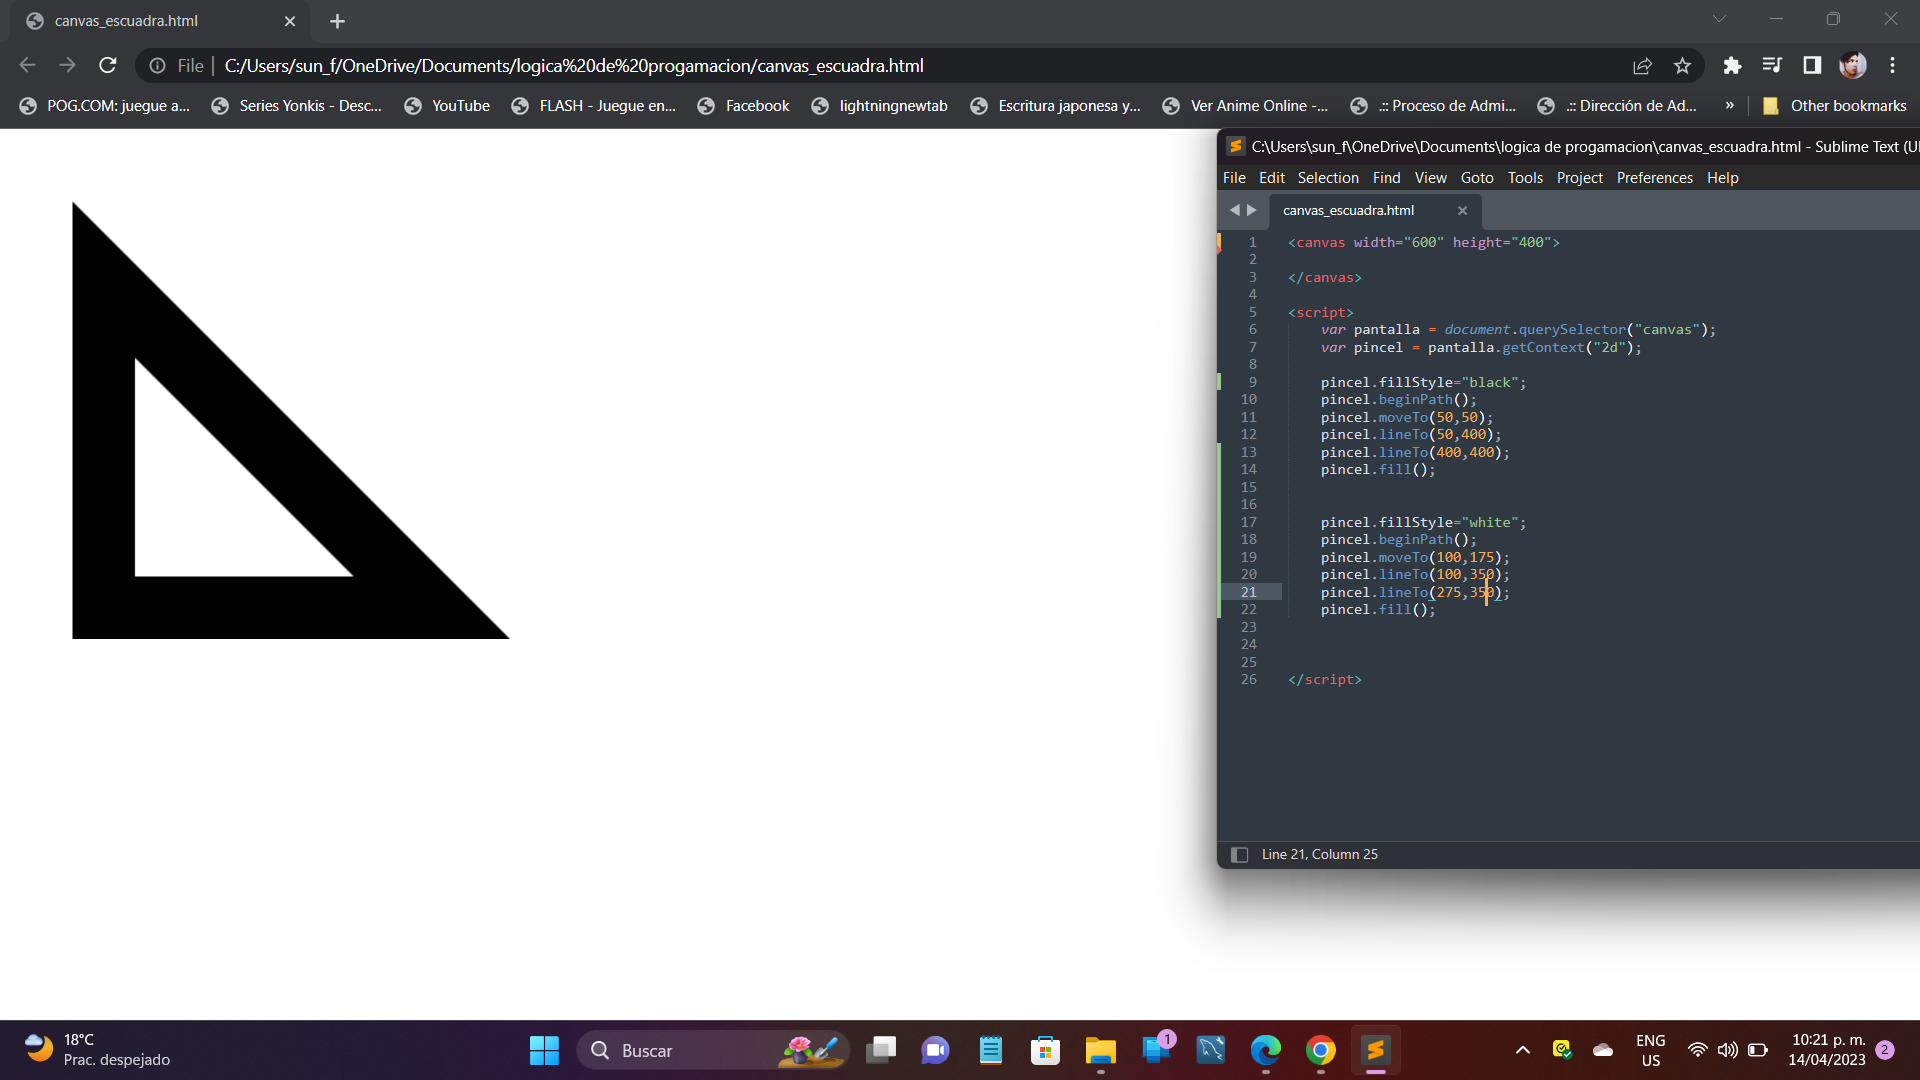Open Sublime Text Selection menu
Image resolution: width=1920 pixels, height=1080 pixels.
(x=1328, y=178)
